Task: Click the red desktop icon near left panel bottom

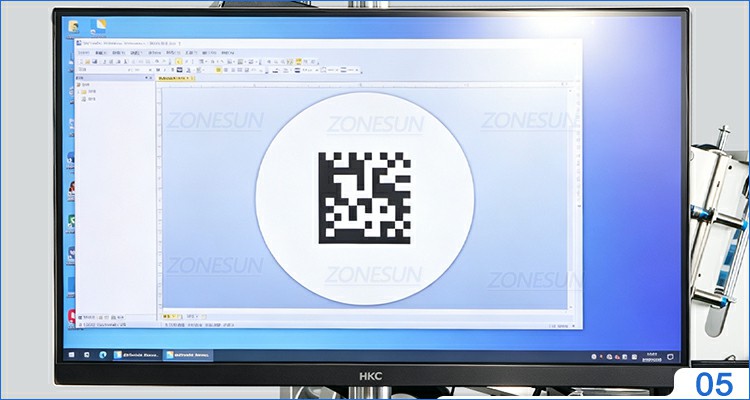Action: pos(72,316)
